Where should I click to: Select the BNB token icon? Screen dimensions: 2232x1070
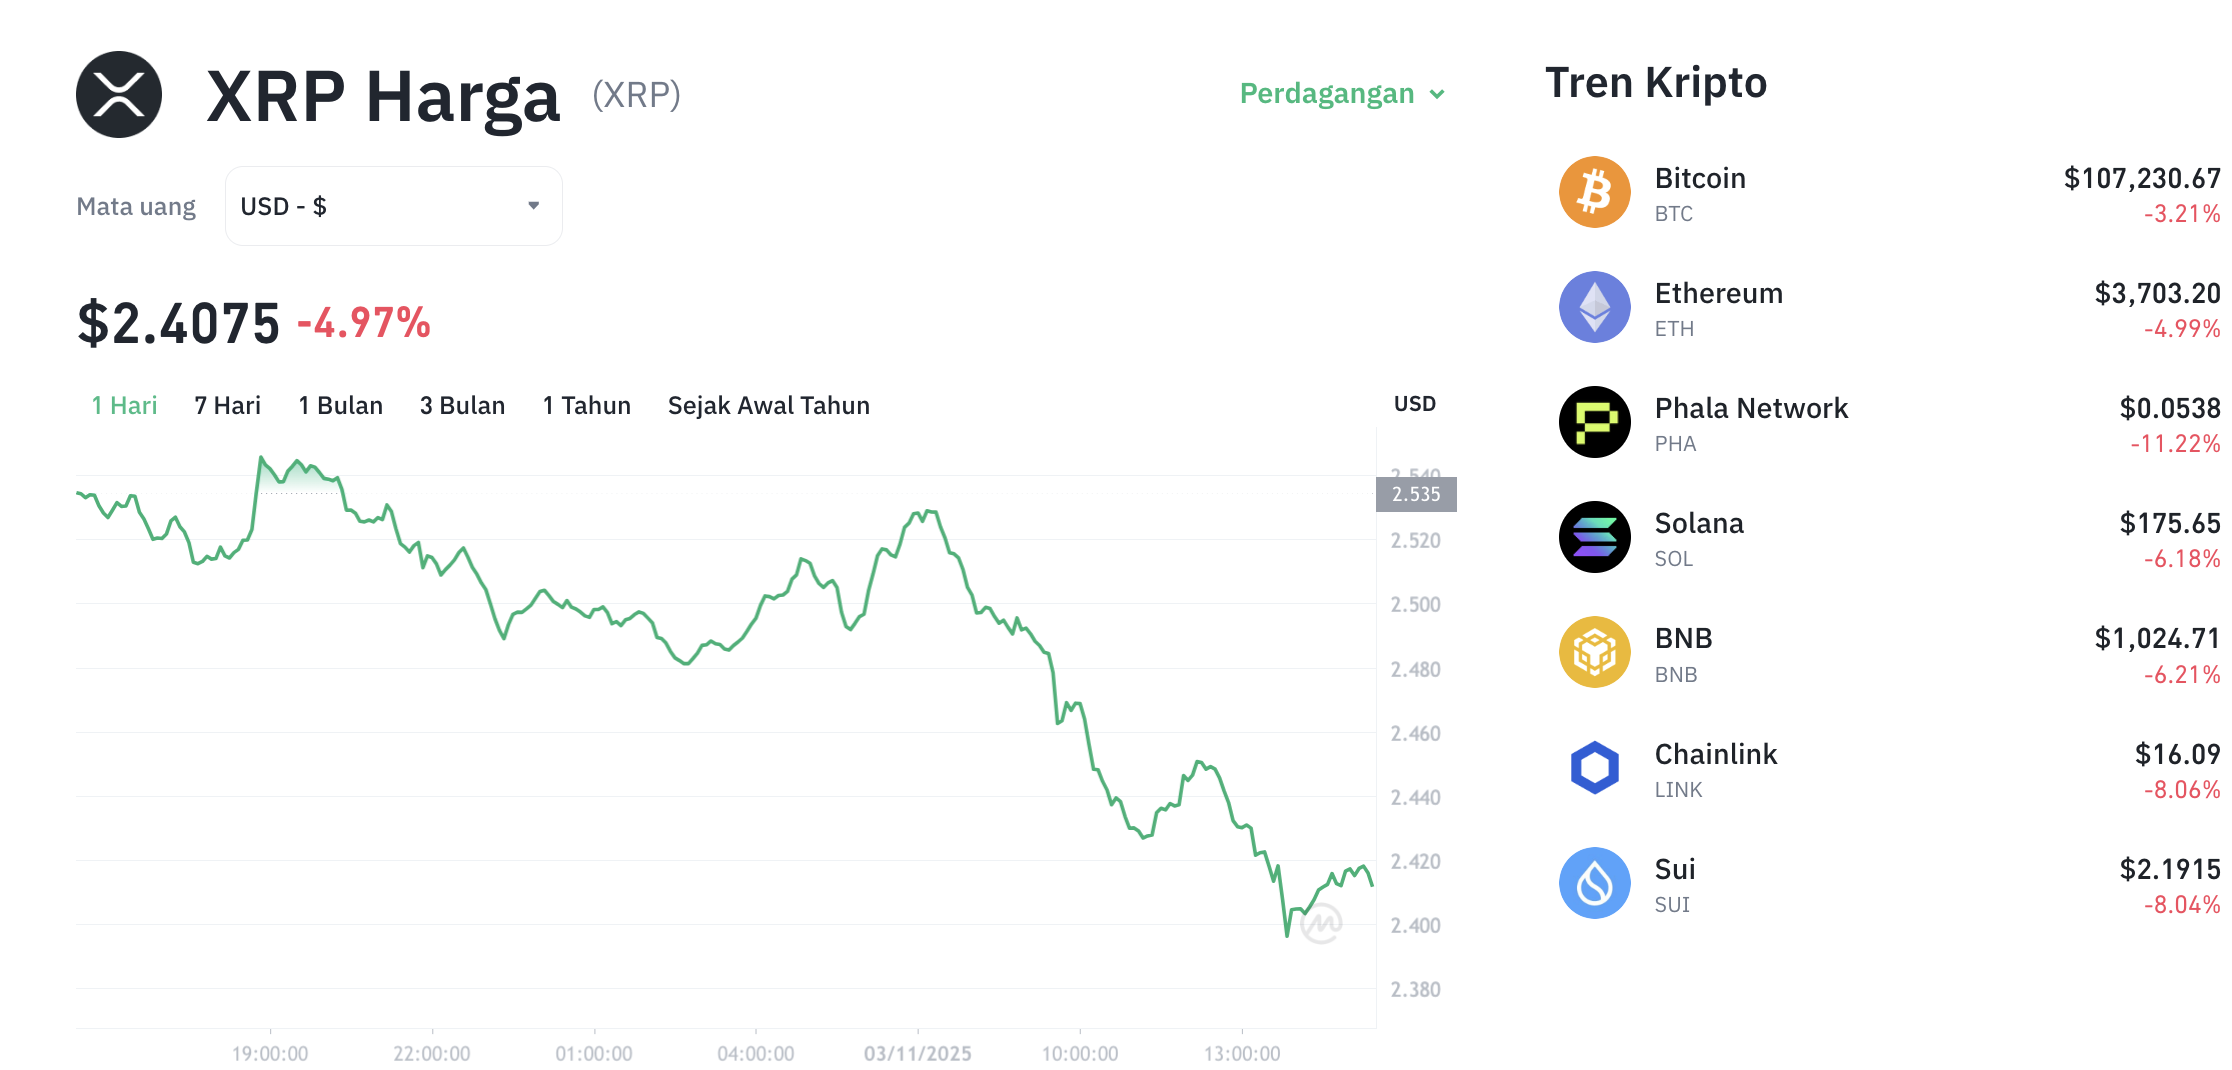[1593, 652]
